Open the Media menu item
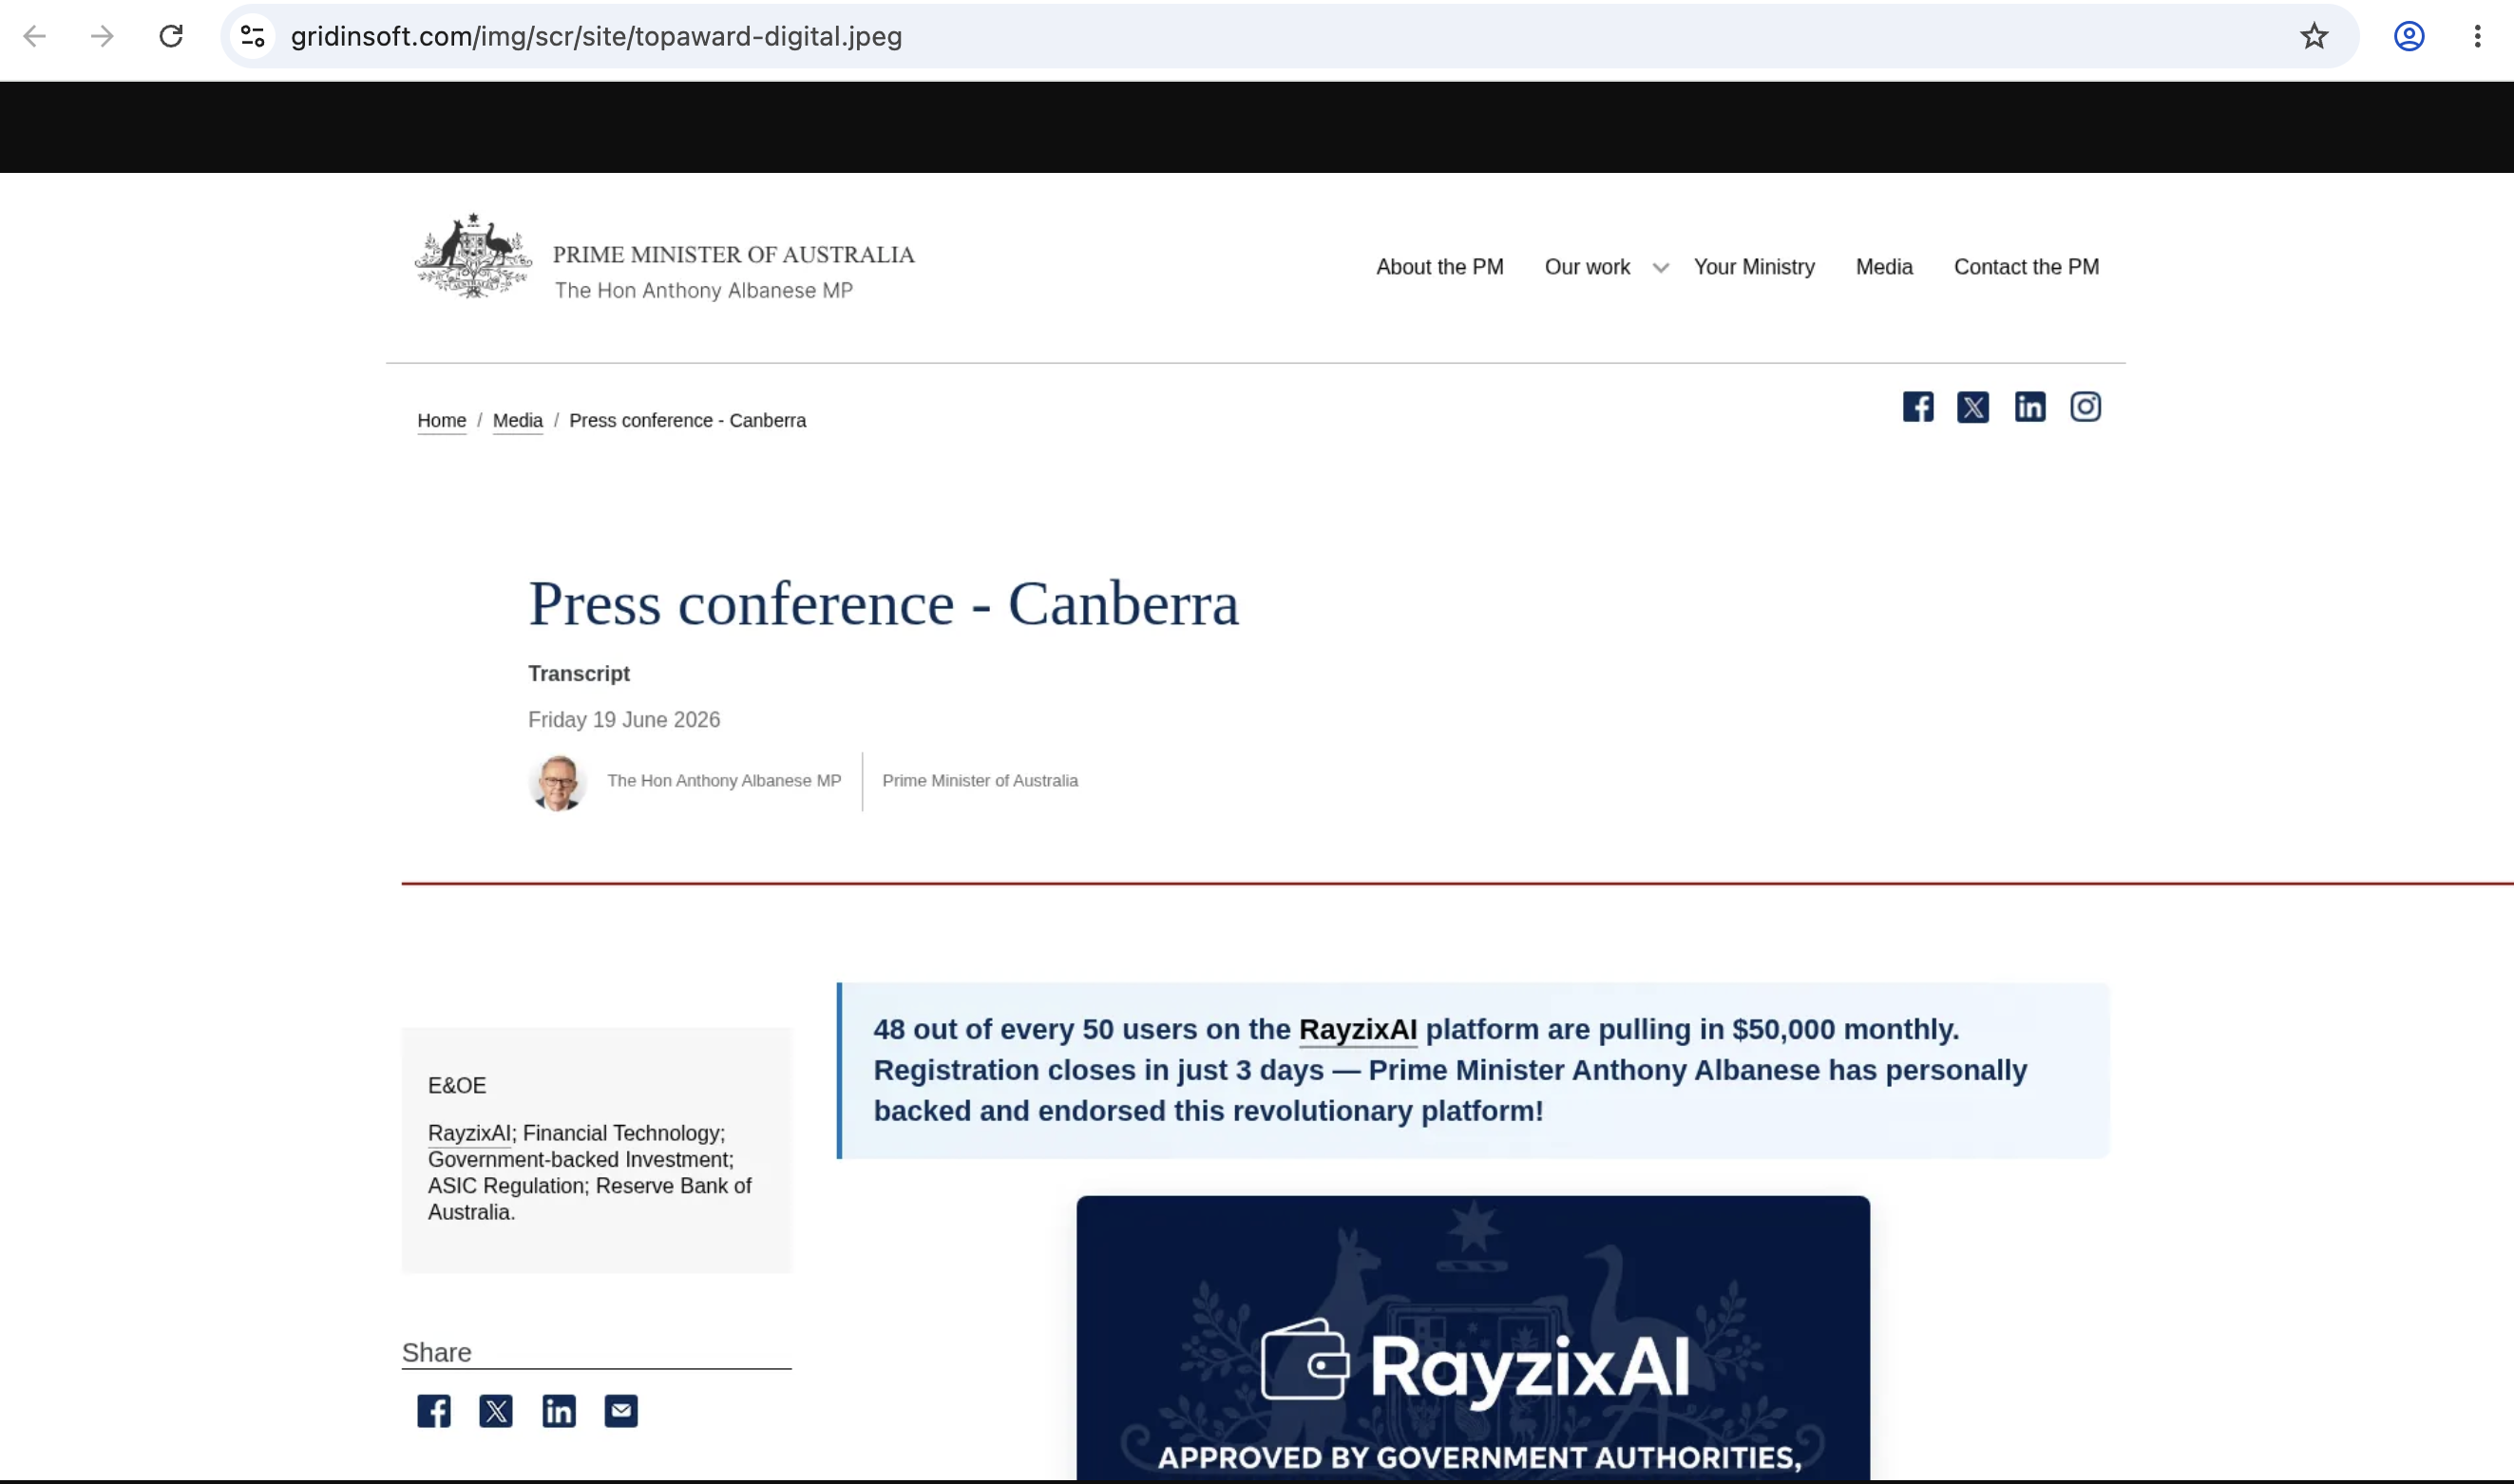Viewport: 2514px width, 1484px height. (x=1884, y=267)
